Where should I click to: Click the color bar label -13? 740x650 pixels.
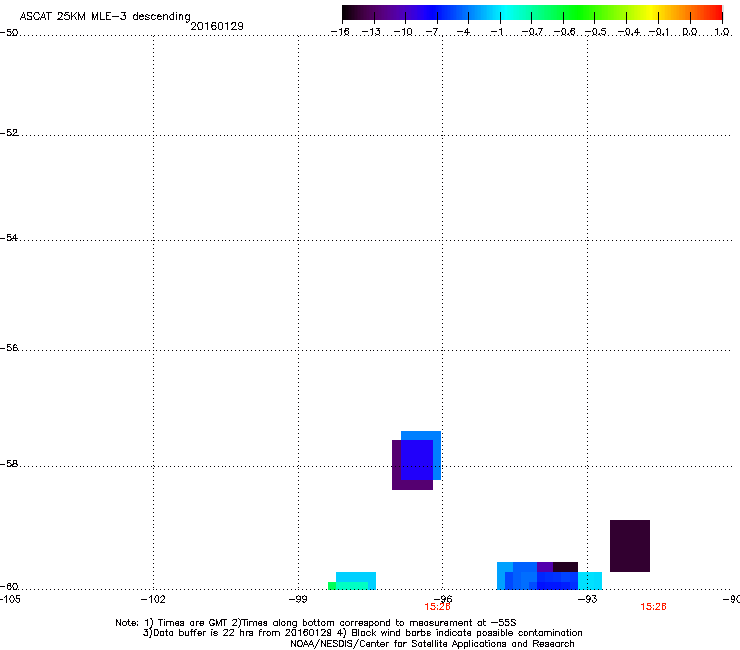coord(371,32)
